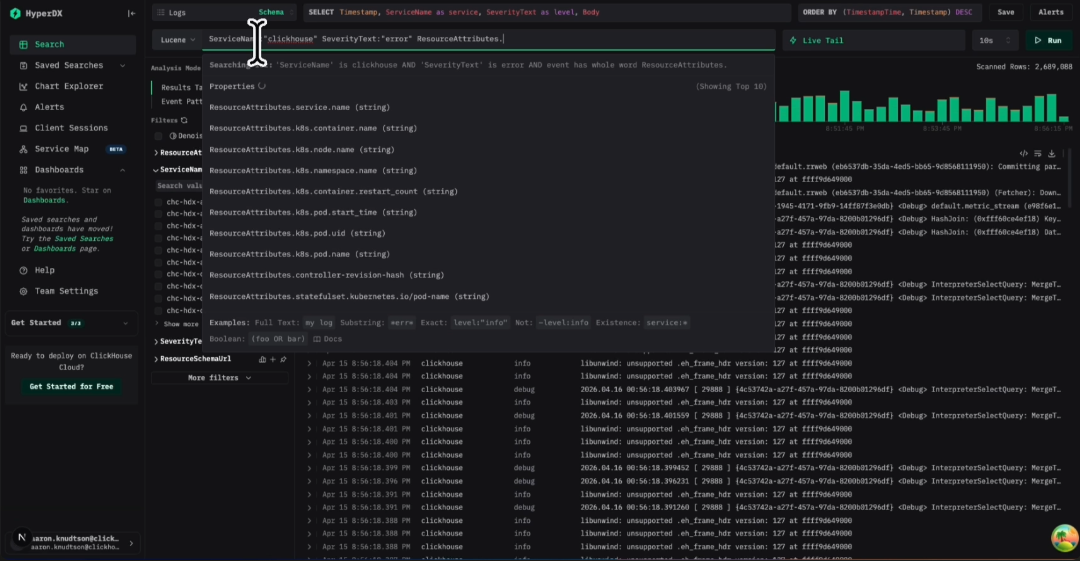Click the download results icon

[1051, 154]
